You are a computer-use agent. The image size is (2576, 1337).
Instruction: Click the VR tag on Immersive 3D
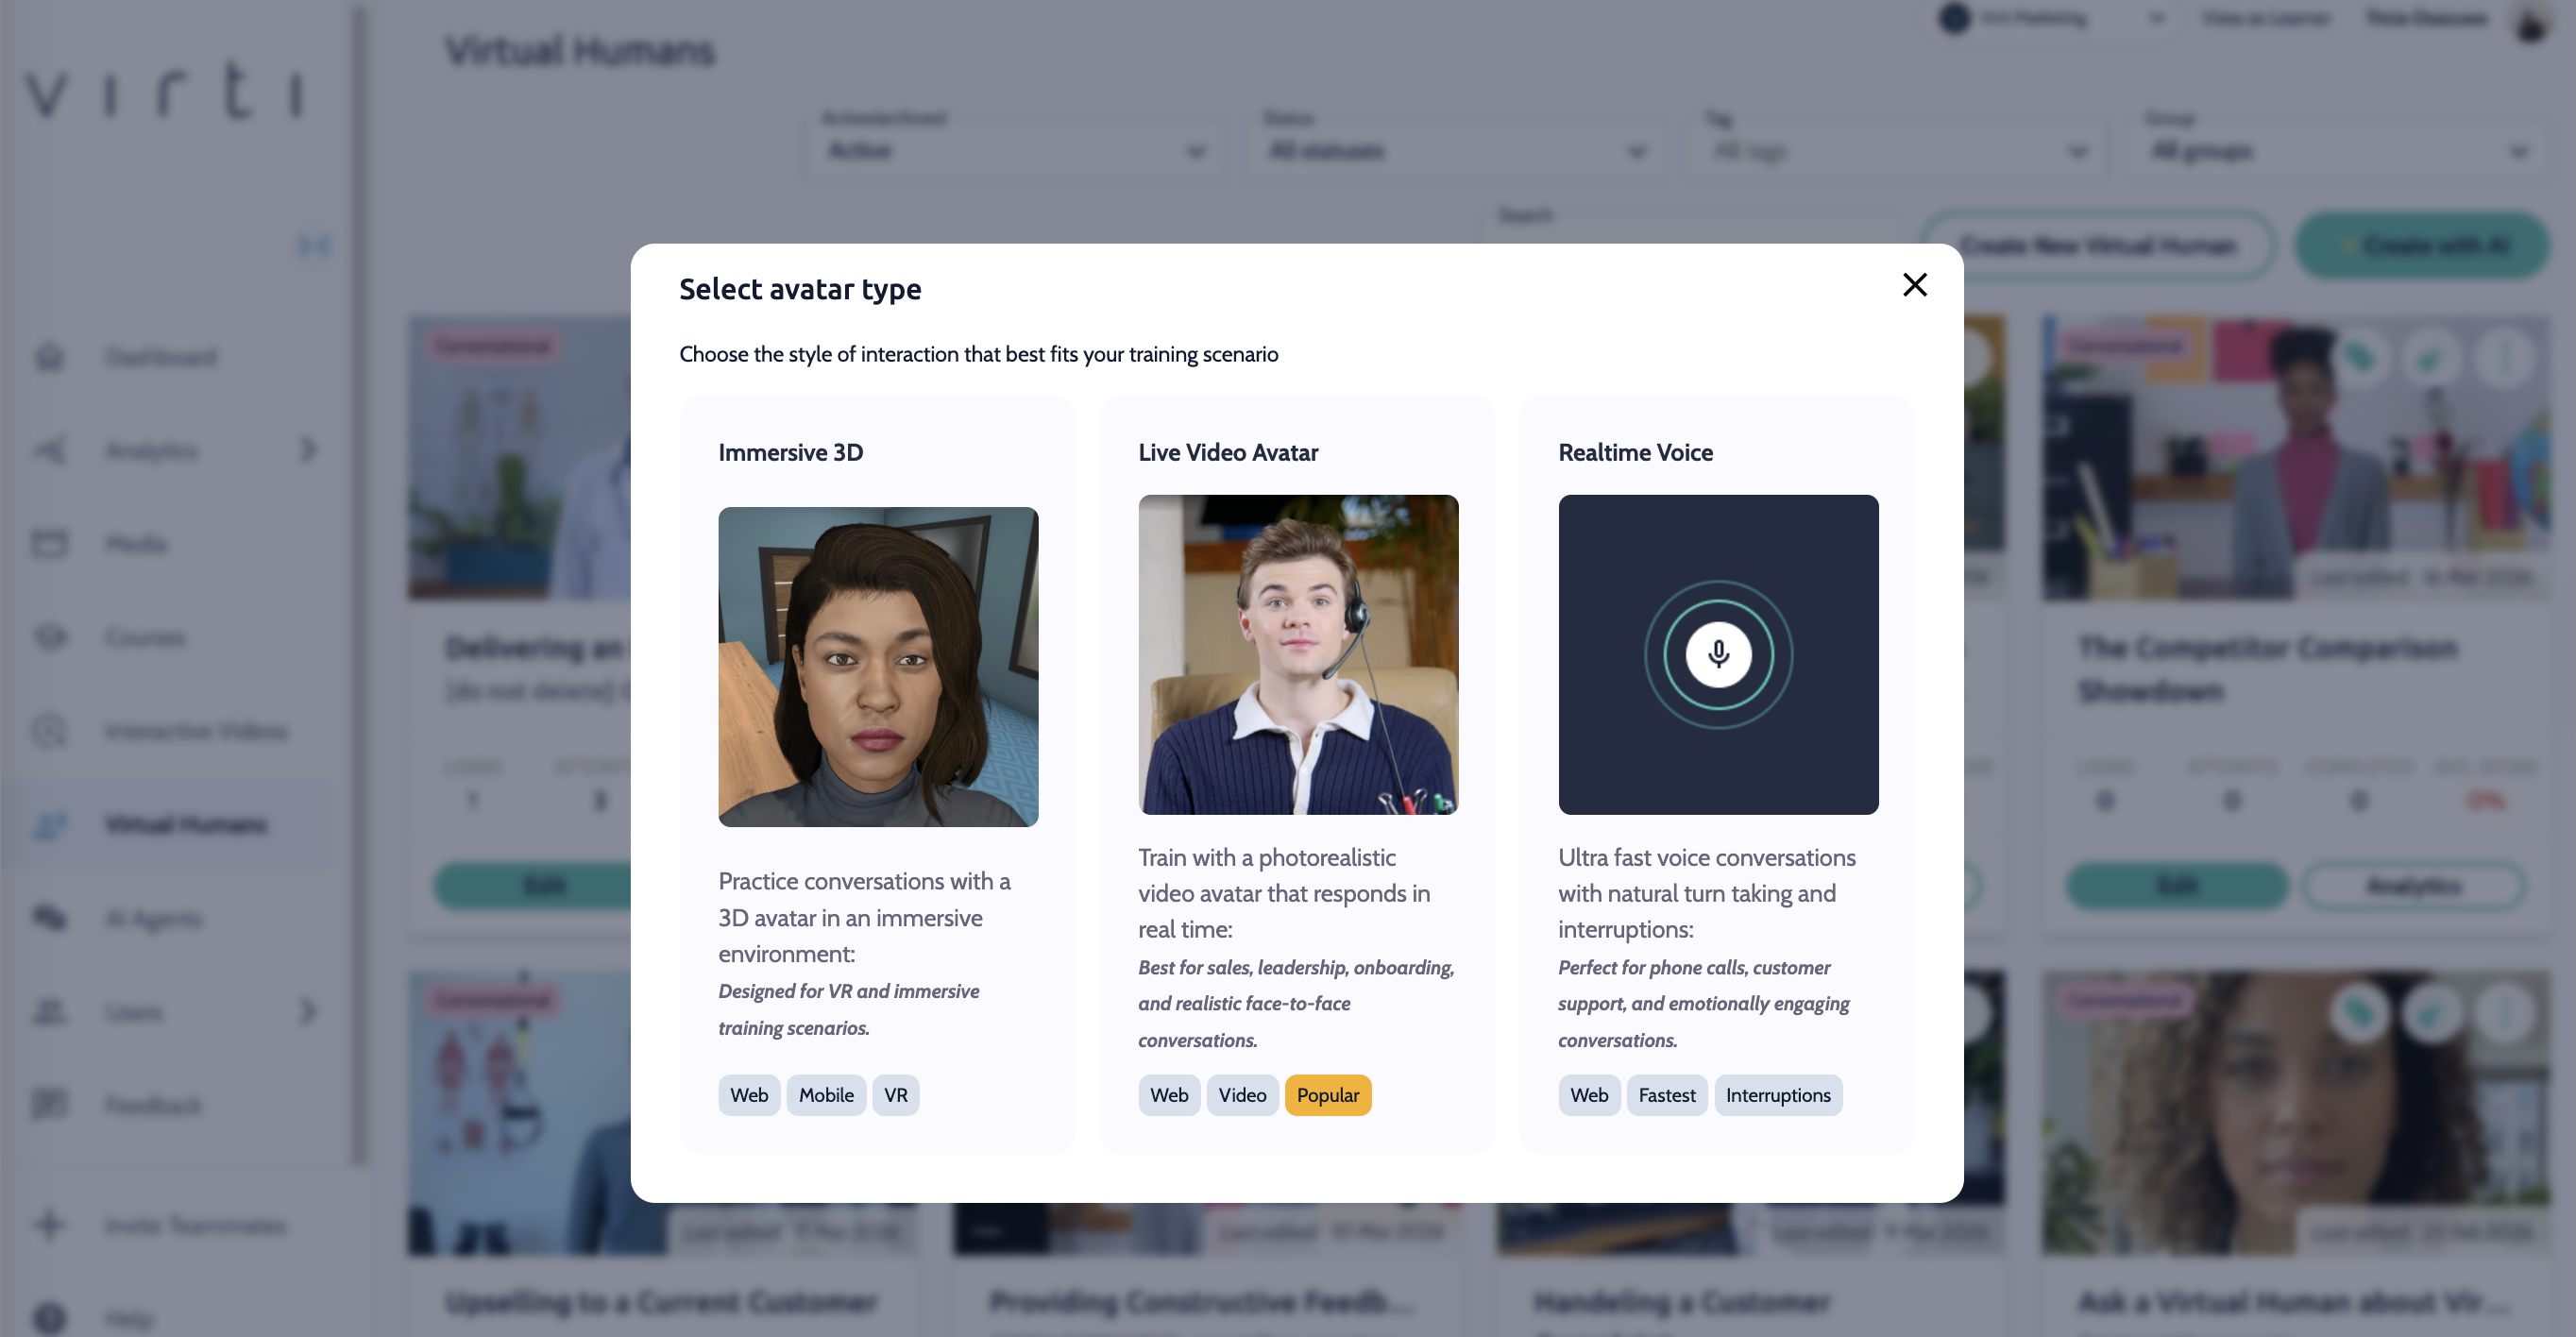coord(895,1095)
